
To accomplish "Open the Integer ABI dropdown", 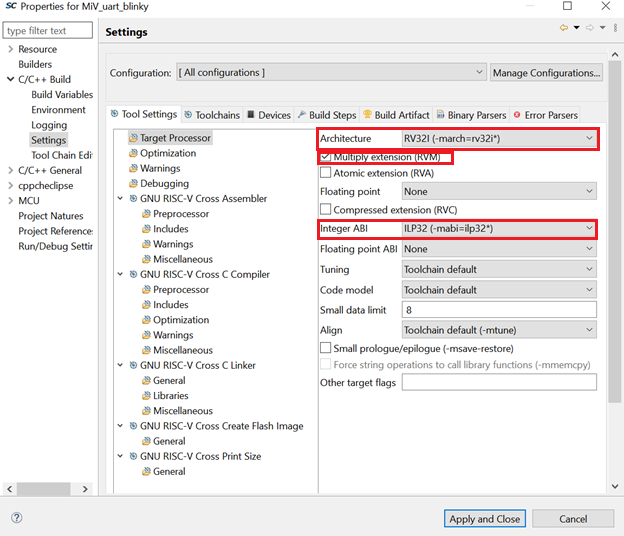I will point(498,229).
